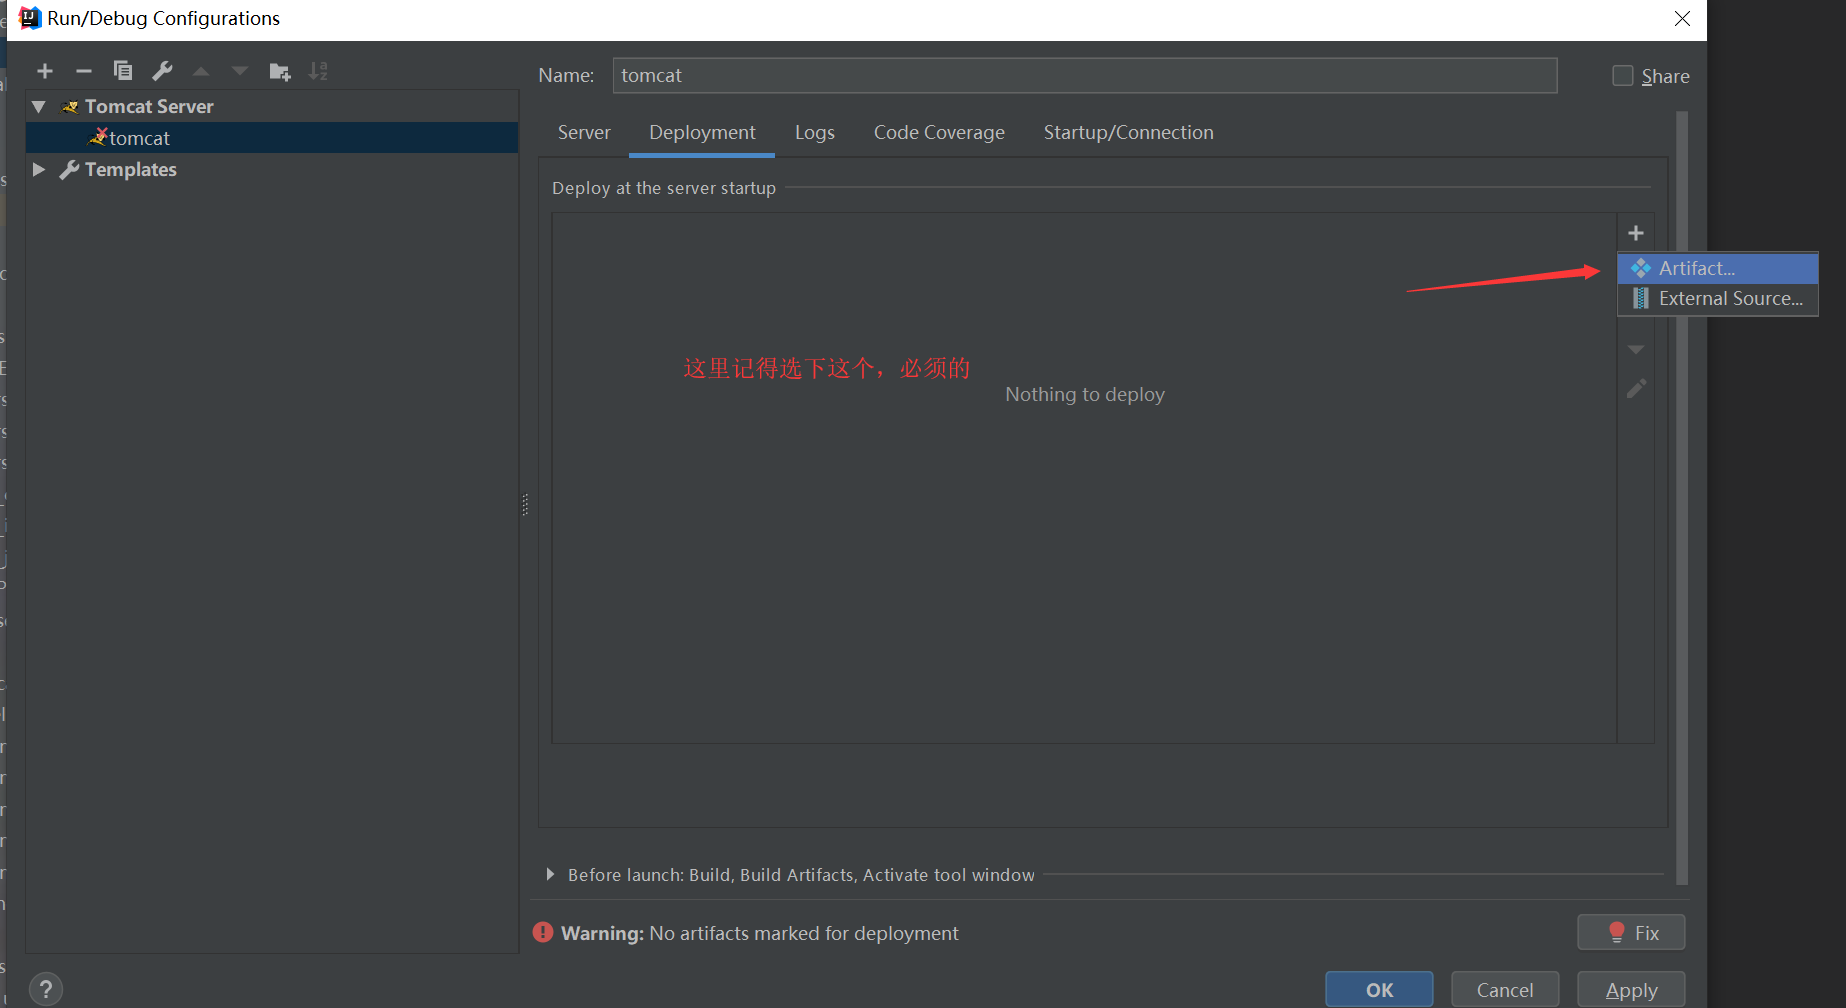Sort configurations alphabetically icon
Viewport: 1846px width, 1008px height.
click(318, 71)
